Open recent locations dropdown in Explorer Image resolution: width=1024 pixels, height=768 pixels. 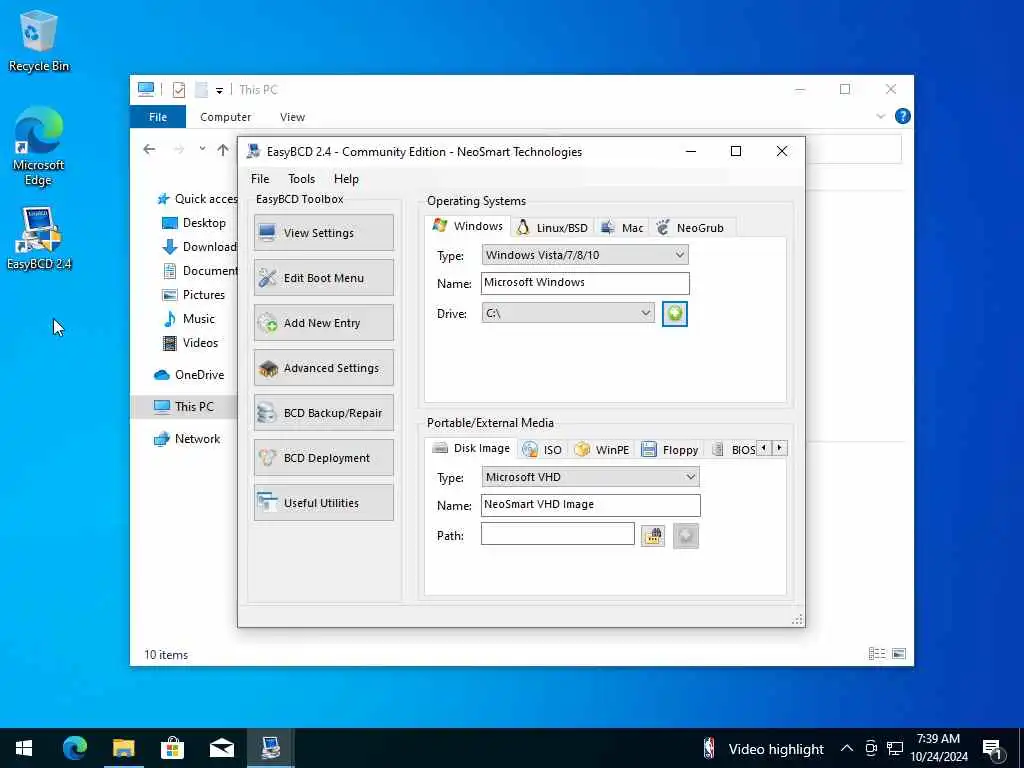[x=202, y=150]
